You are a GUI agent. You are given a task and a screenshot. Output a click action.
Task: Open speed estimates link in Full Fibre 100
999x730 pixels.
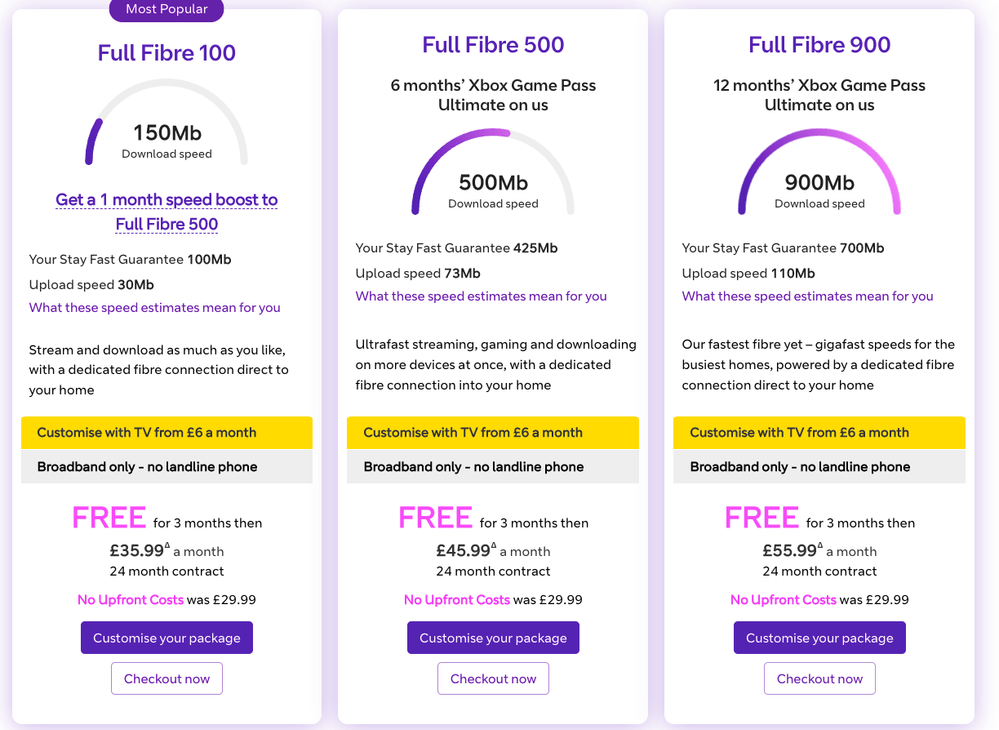click(x=155, y=308)
